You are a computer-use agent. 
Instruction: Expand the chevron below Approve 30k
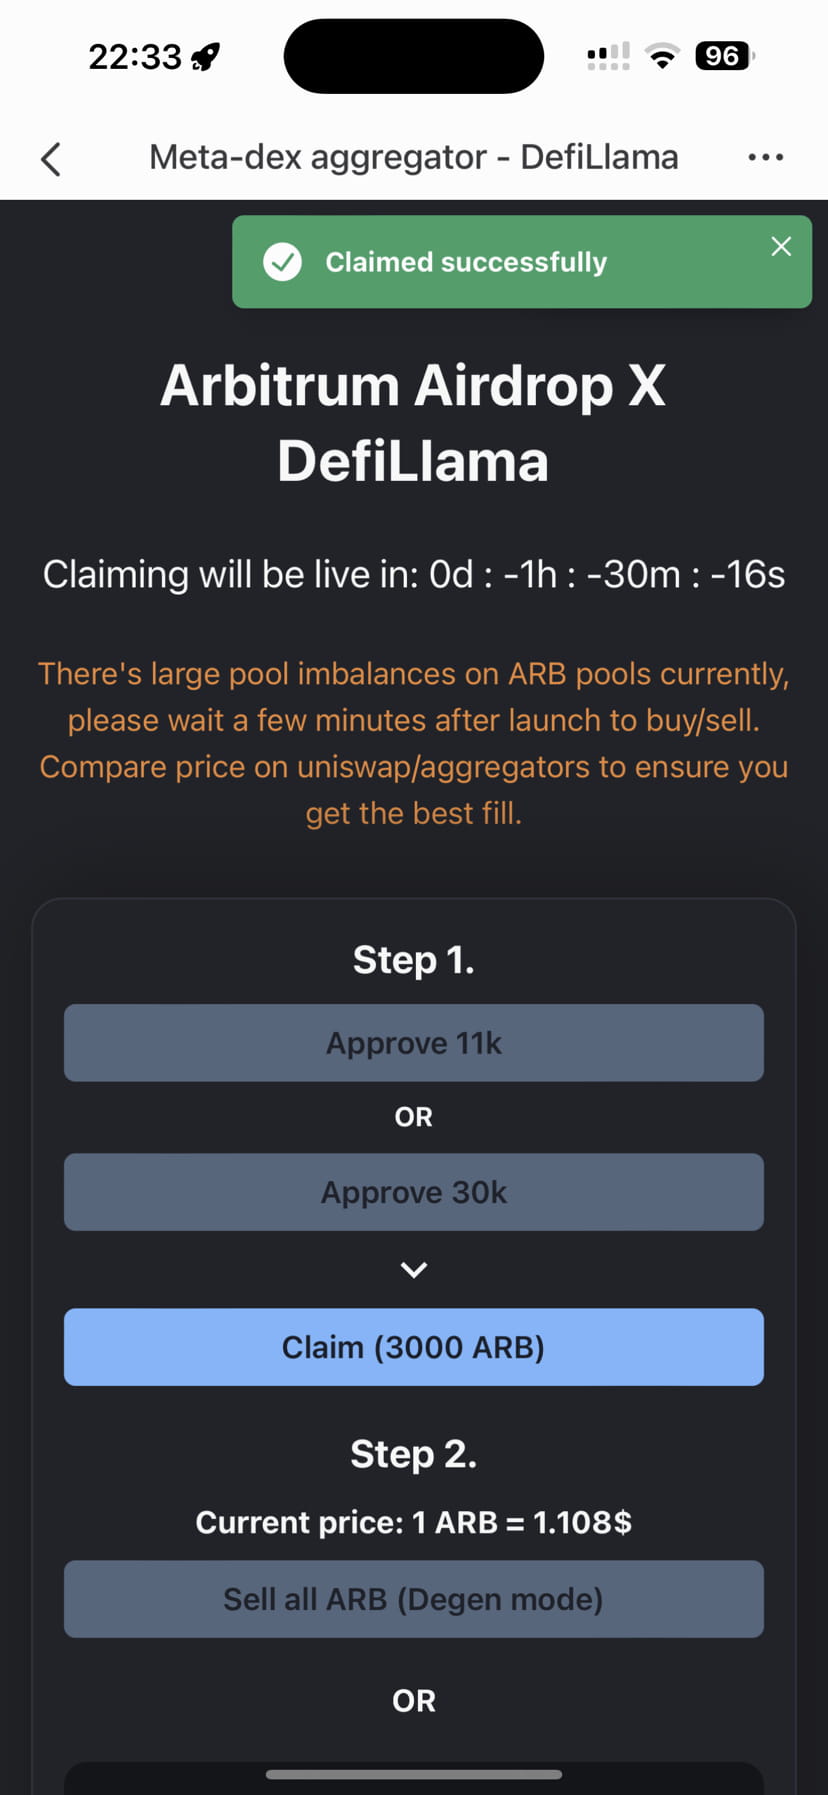click(x=414, y=1270)
